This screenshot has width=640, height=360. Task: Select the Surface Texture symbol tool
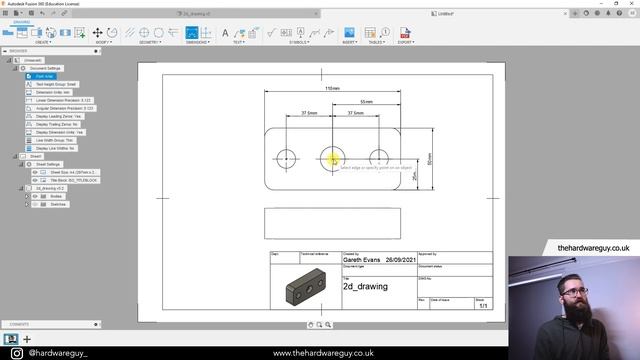point(271,33)
